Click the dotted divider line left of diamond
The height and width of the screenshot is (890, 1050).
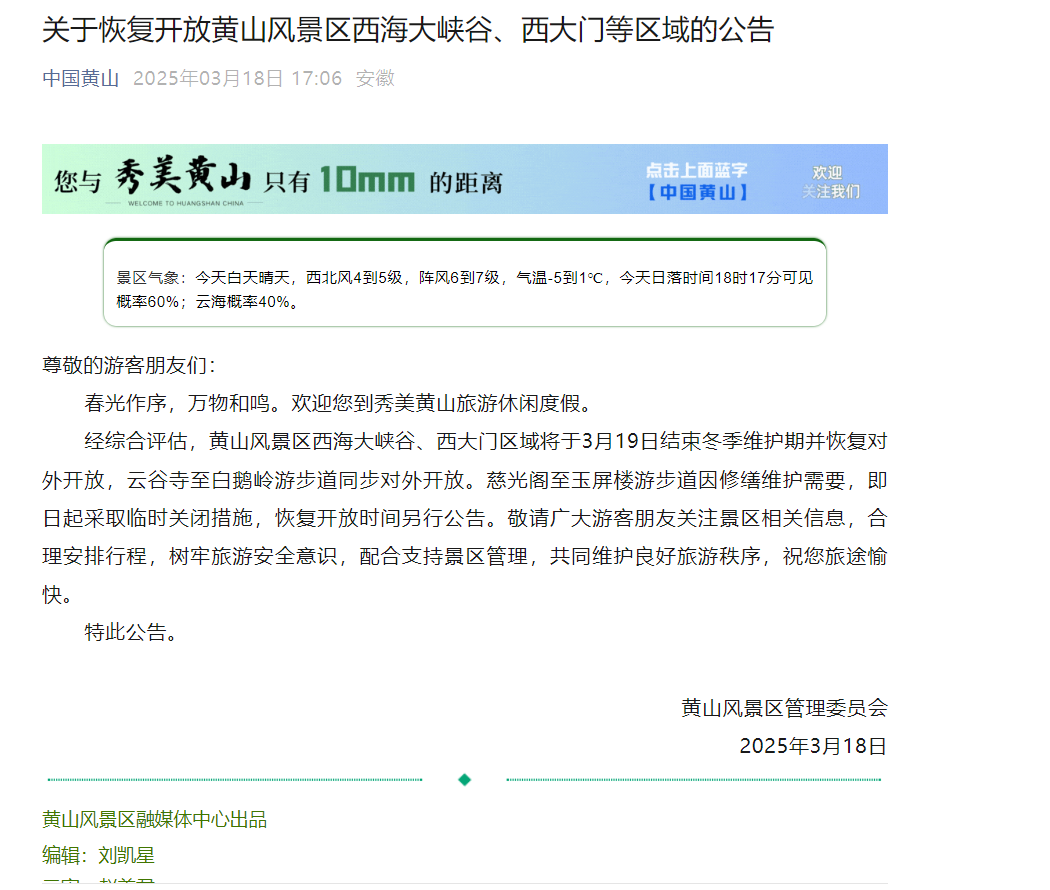235,780
